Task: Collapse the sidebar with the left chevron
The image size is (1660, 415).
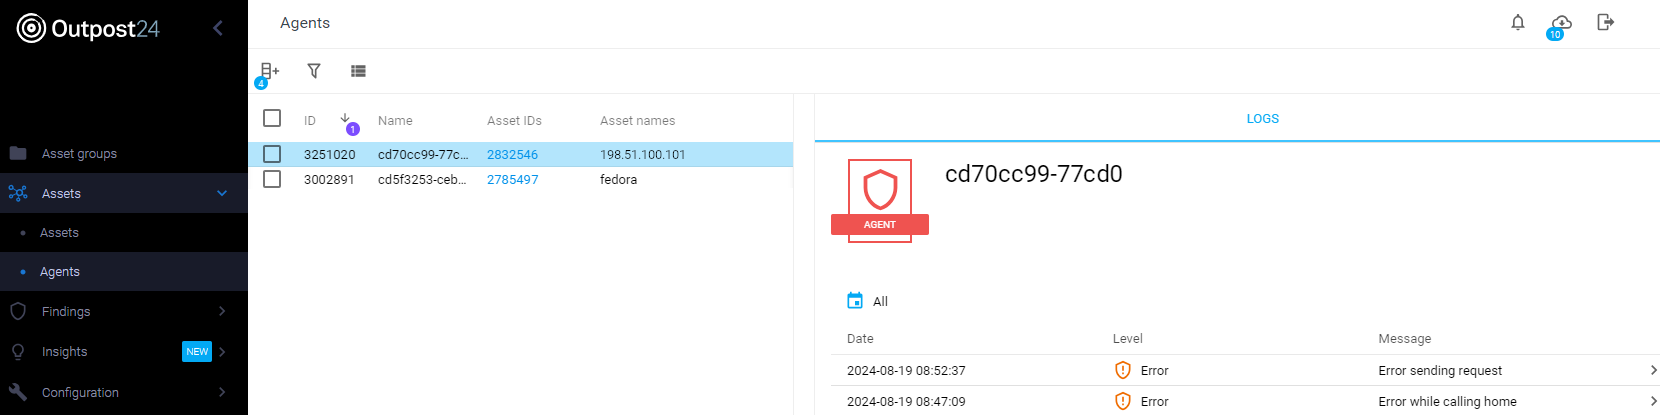Action: coord(218,28)
